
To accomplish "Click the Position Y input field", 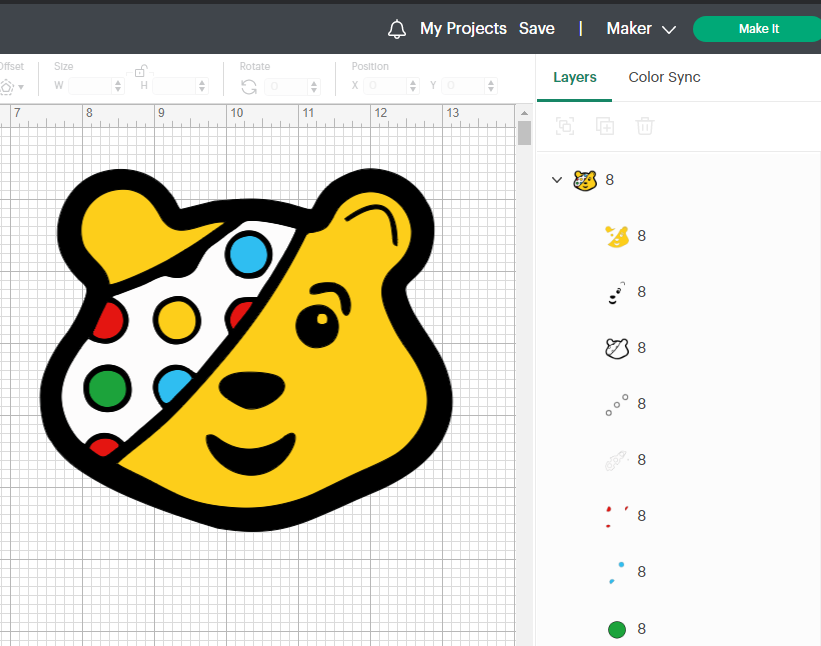I will 463,85.
